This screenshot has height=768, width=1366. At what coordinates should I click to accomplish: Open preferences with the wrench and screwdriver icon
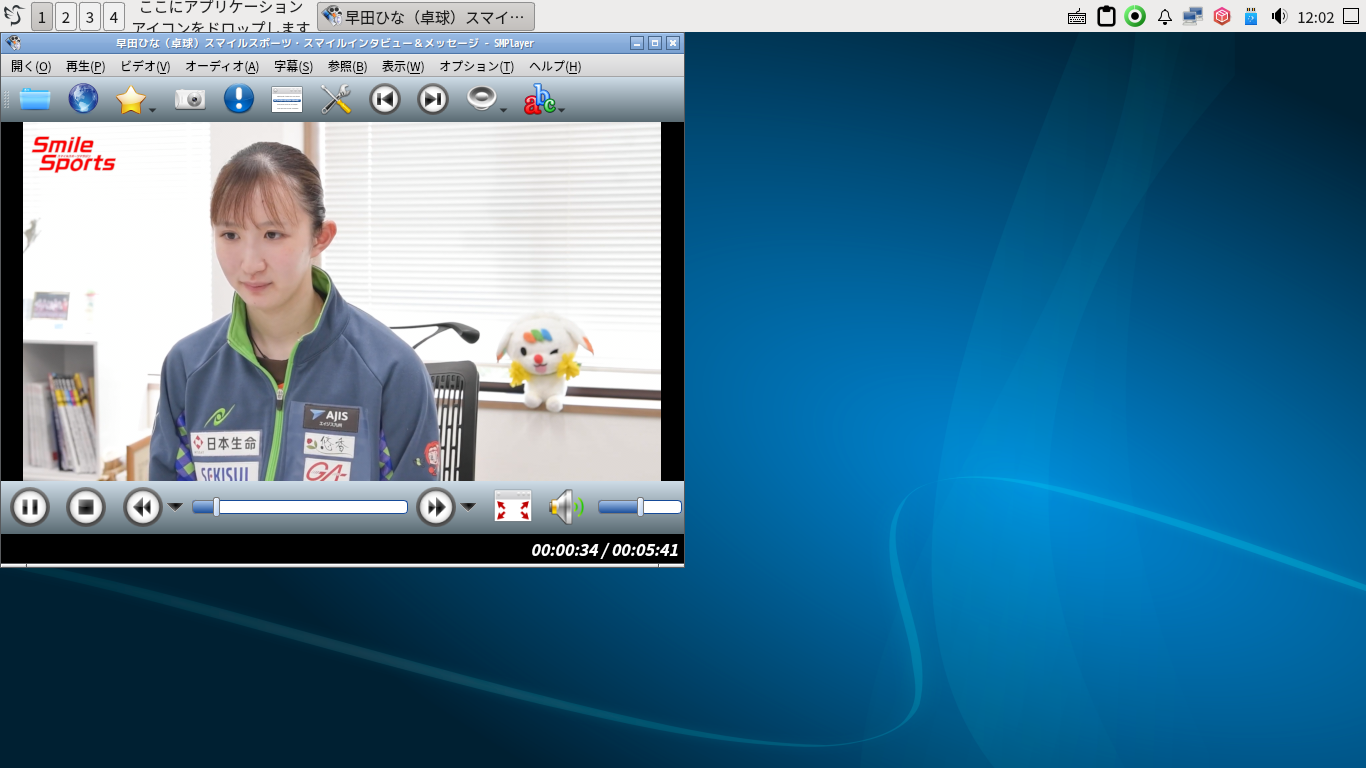(336, 99)
